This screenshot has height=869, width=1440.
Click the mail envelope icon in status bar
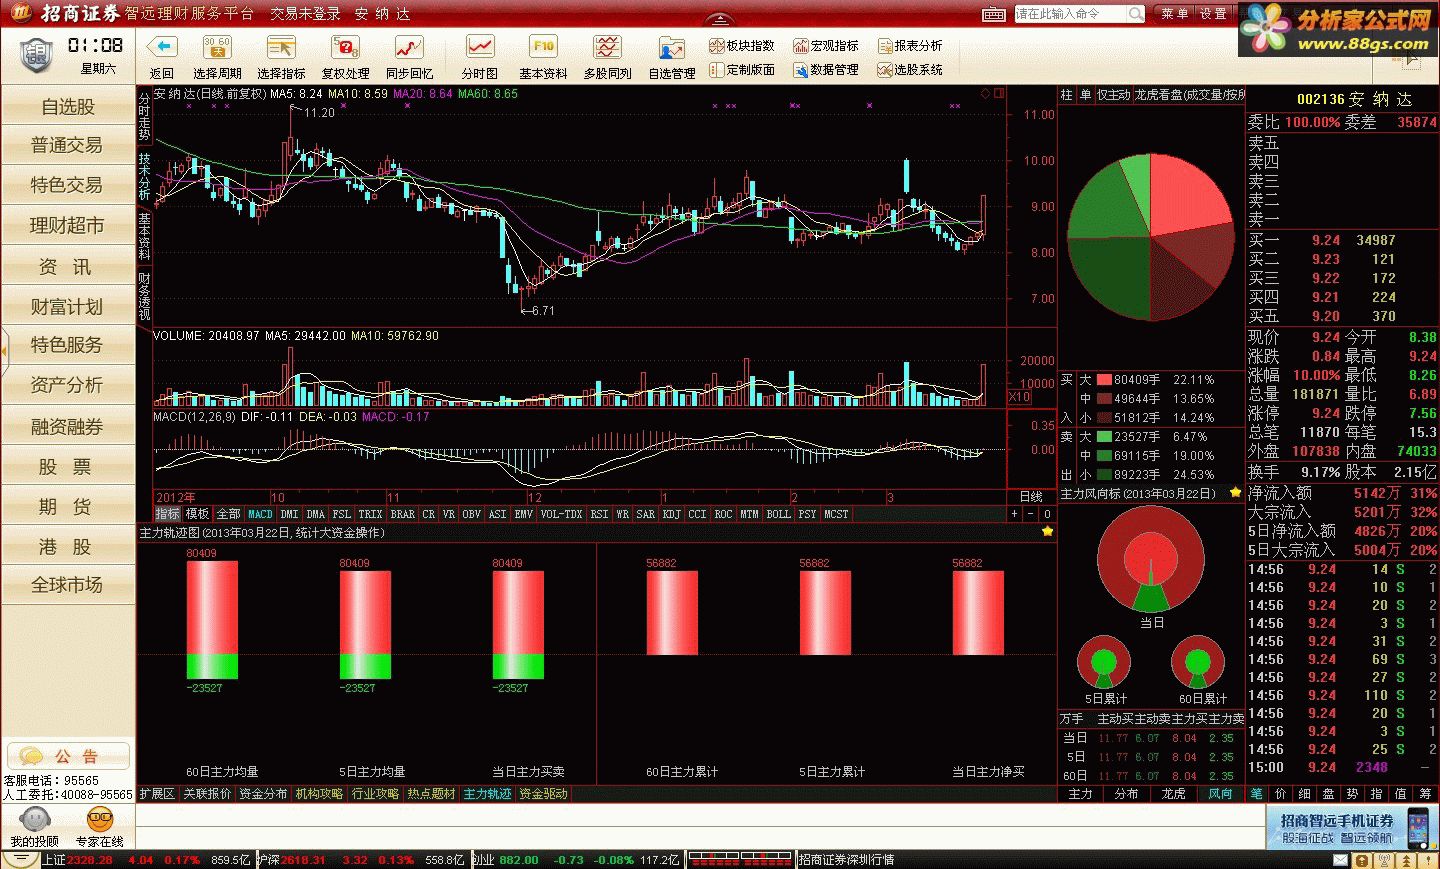click(1341, 860)
